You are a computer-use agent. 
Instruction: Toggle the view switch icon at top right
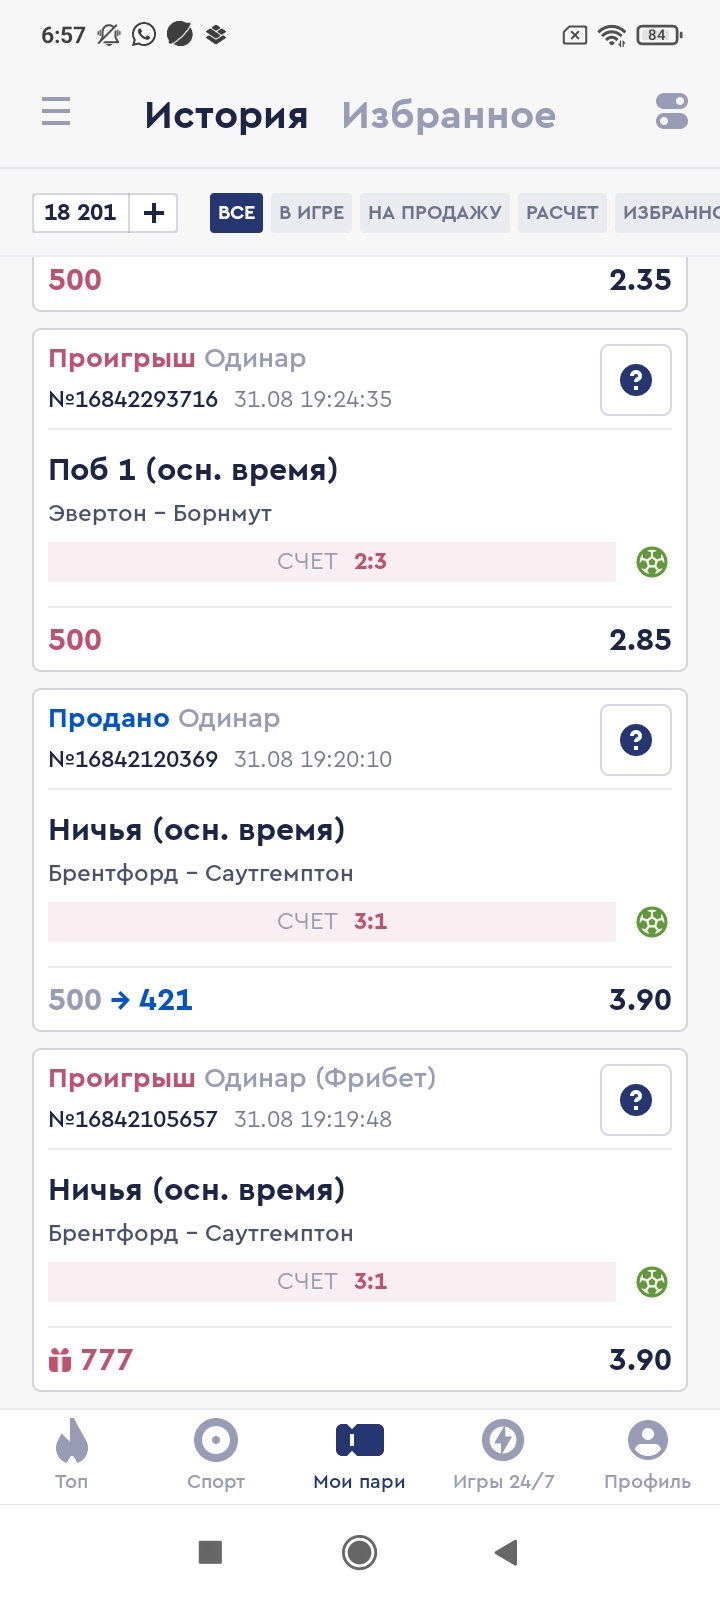pyautogui.click(x=672, y=111)
